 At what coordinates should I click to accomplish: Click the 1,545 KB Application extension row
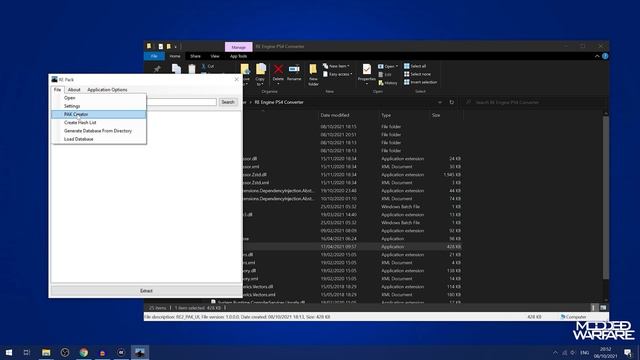click(x=352, y=175)
